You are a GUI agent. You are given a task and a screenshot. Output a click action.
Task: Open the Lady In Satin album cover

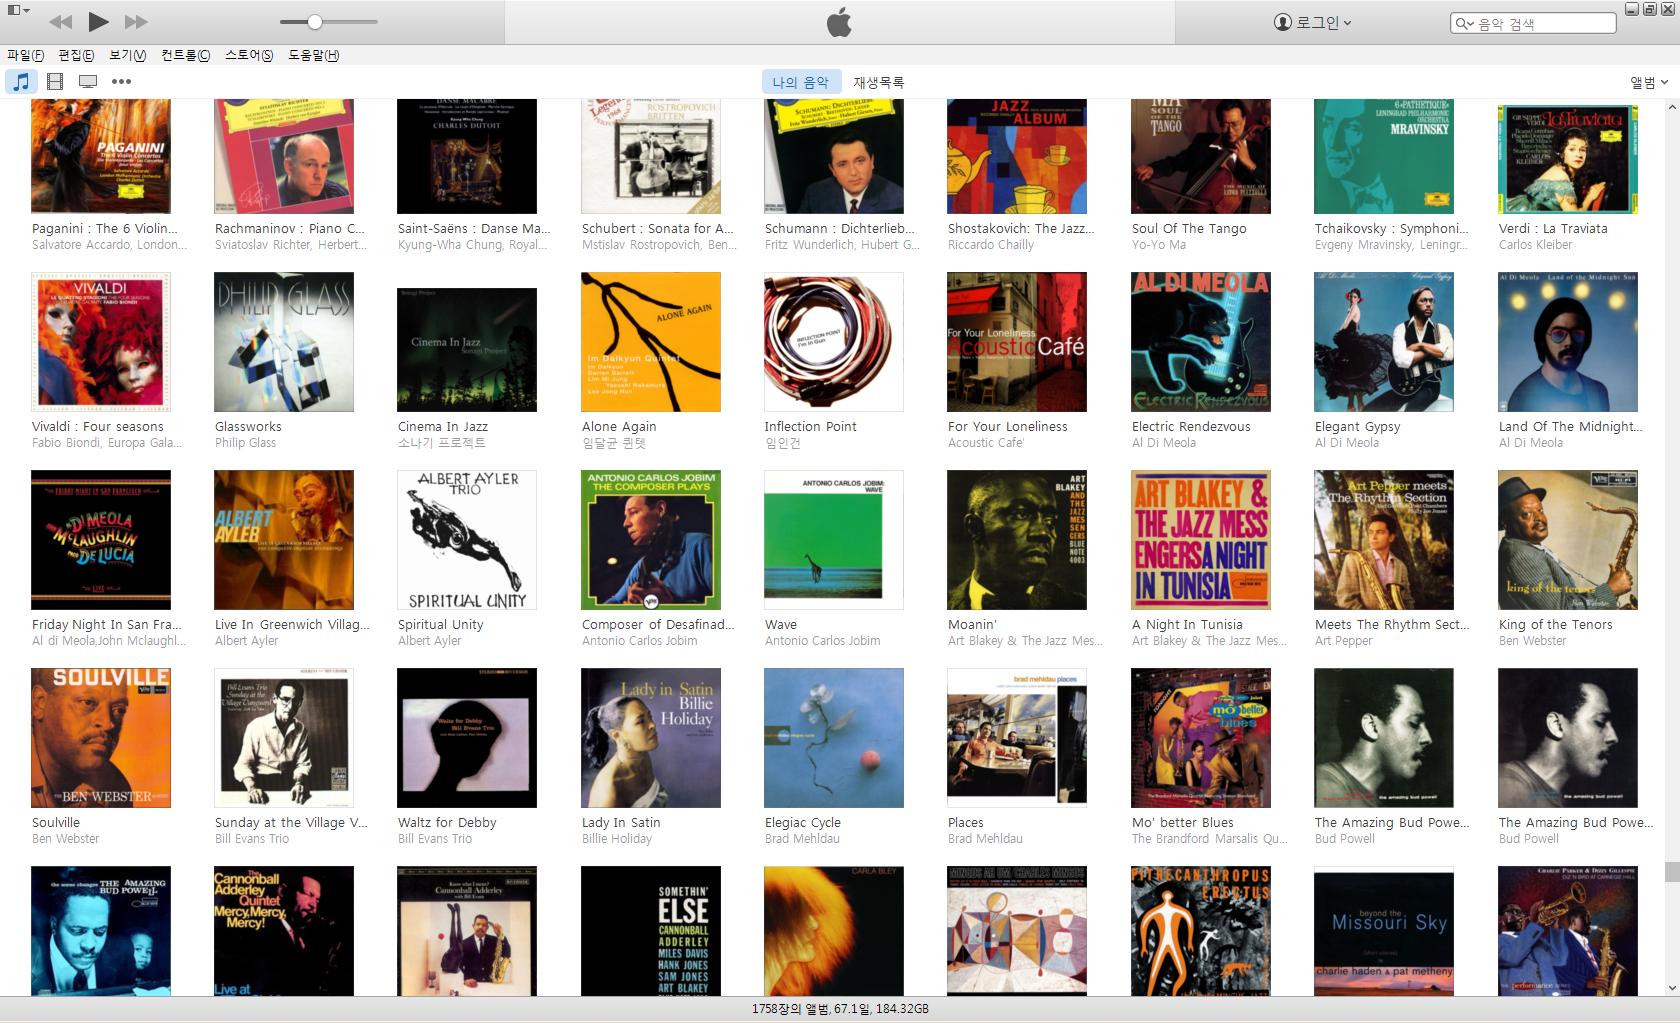[x=650, y=738]
